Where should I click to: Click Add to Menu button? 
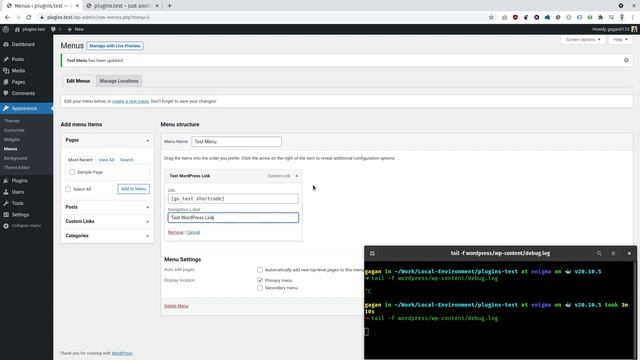point(133,189)
